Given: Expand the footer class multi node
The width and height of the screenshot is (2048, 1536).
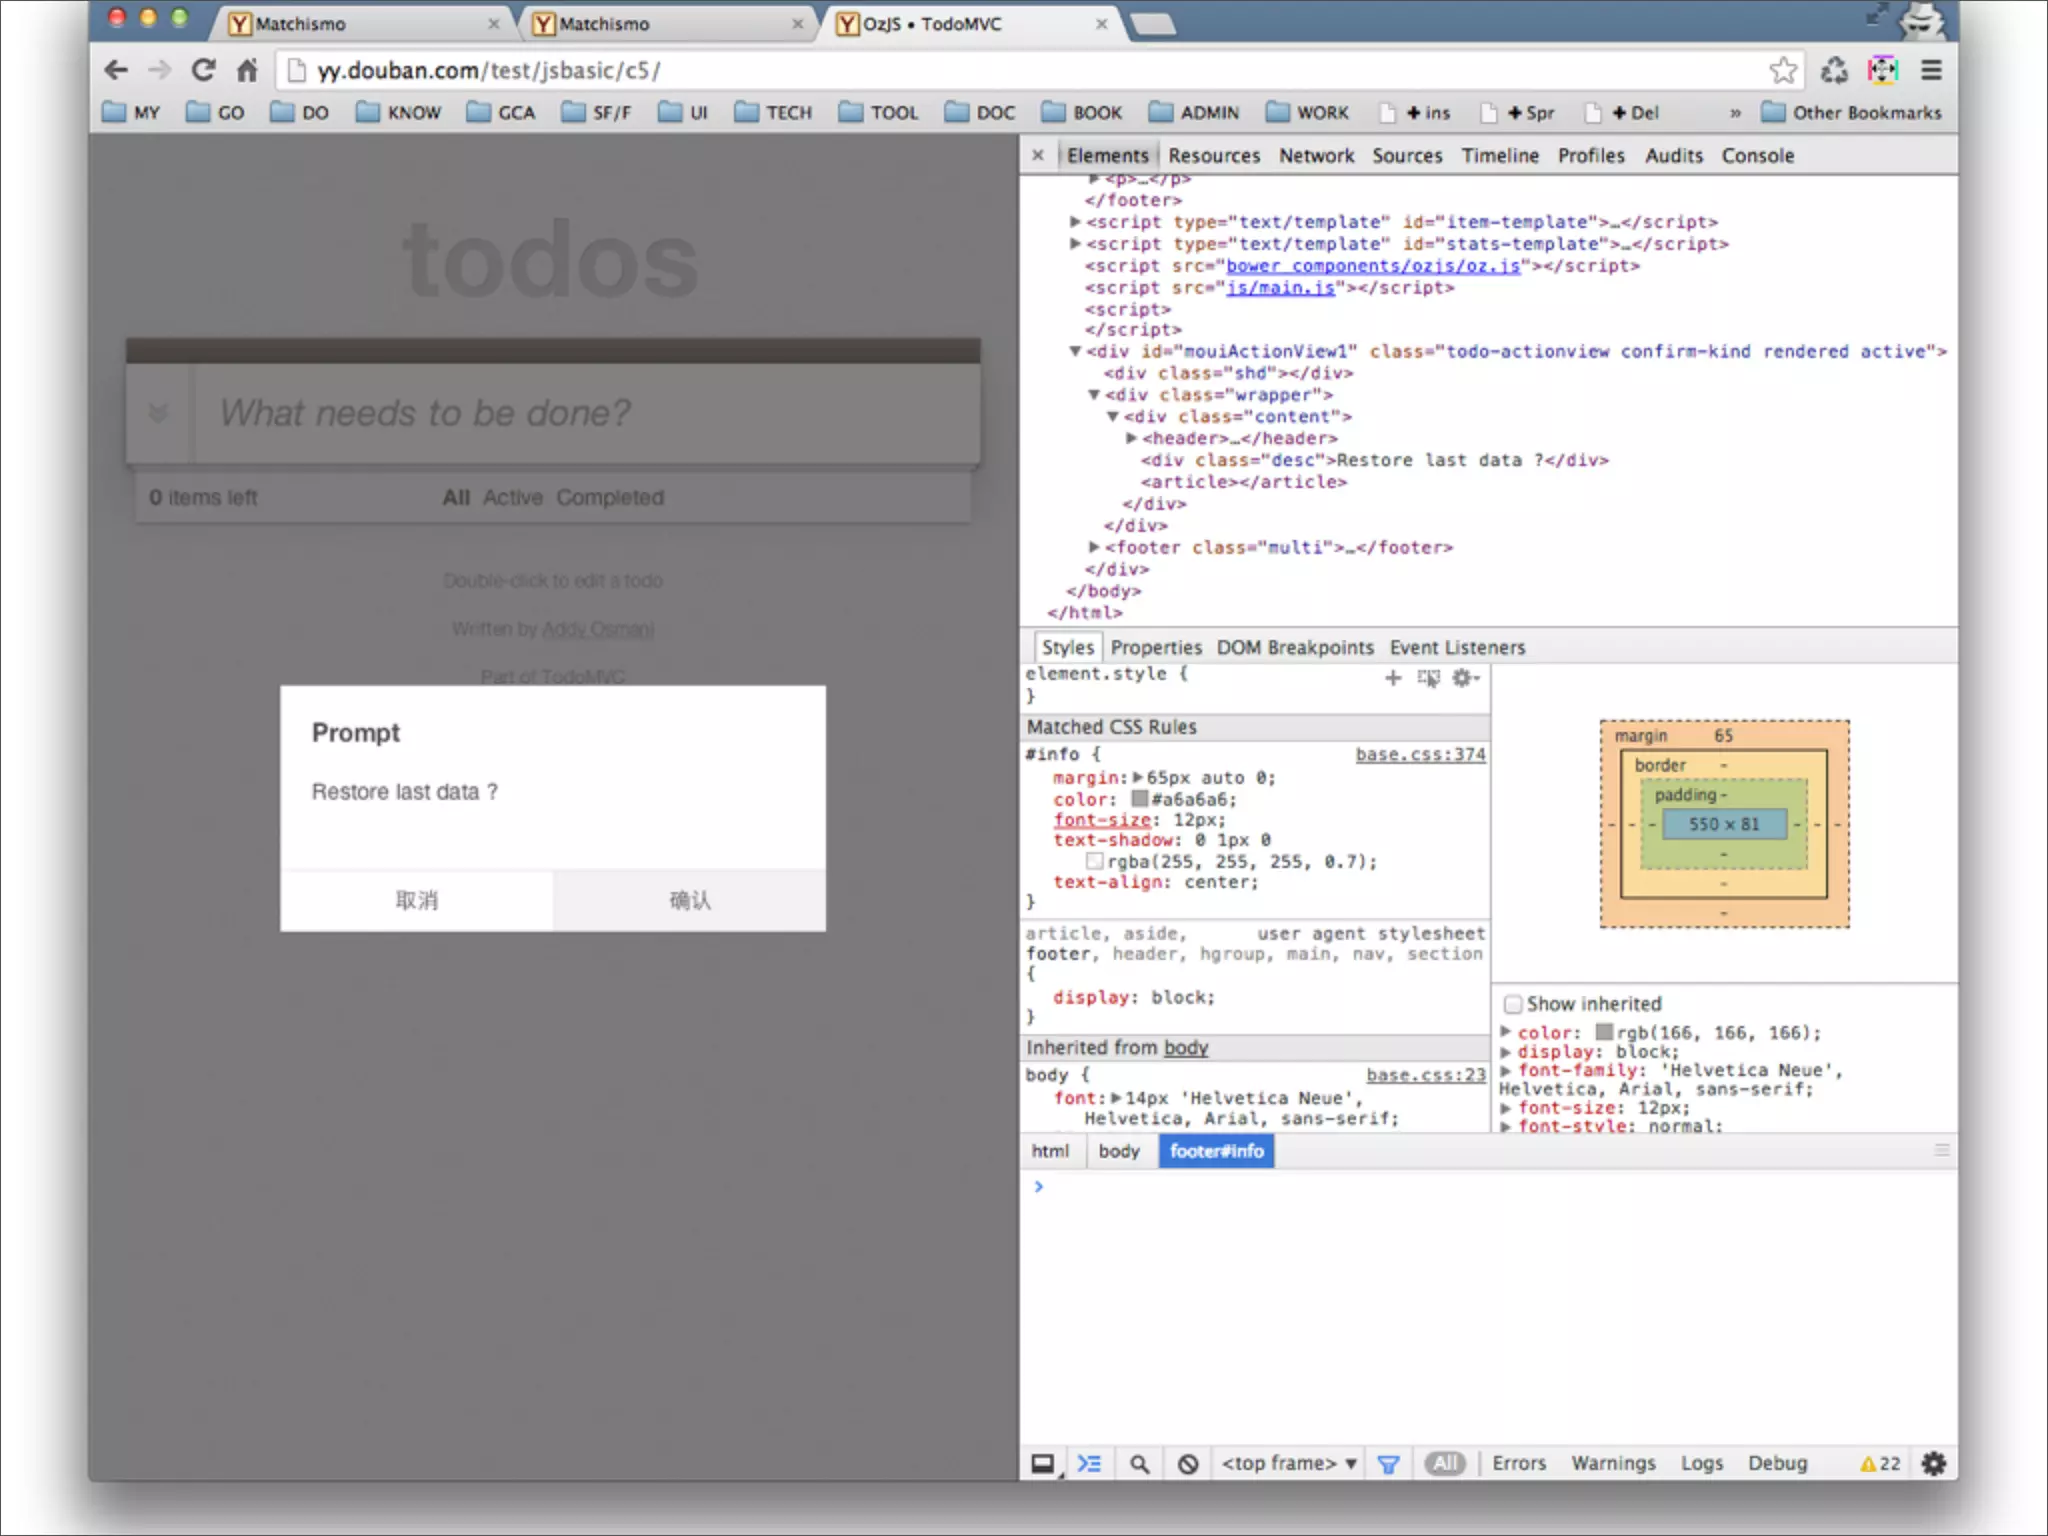Looking at the screenshot, I should [1094, 548].
